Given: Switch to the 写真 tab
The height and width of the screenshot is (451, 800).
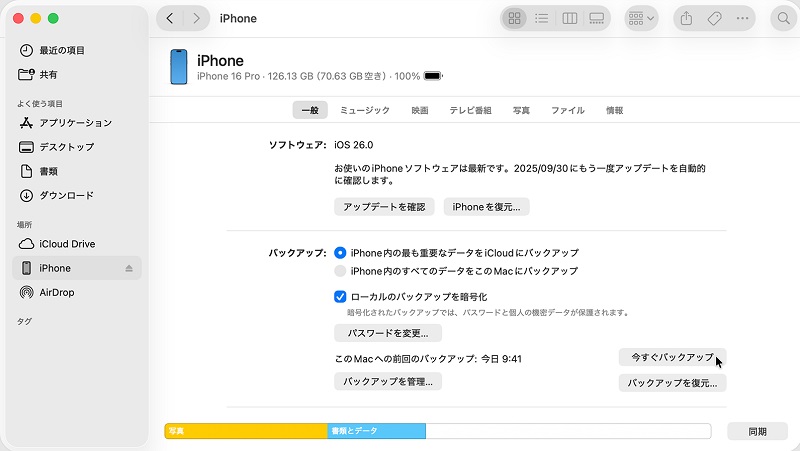Looking at the screenshot, I should pos(521,110).
